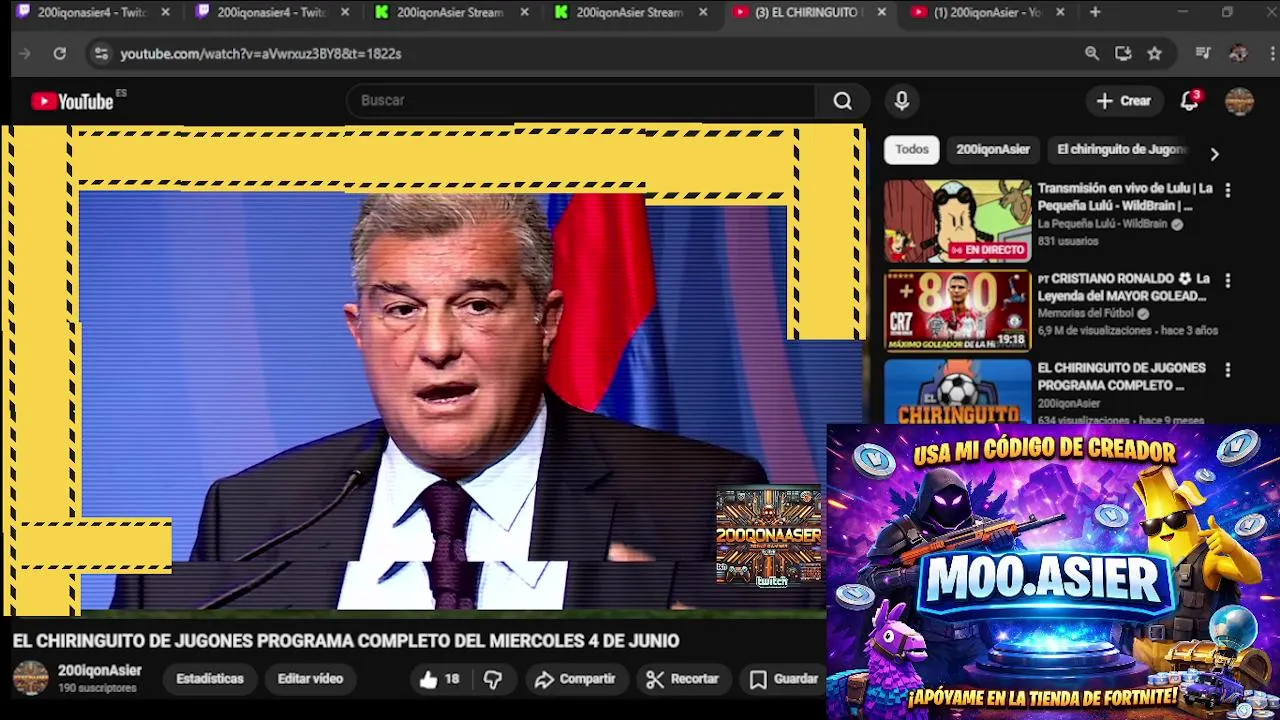
Task: Open Cristiano Ronaldo video thumbnail
Action: [957, 311]
